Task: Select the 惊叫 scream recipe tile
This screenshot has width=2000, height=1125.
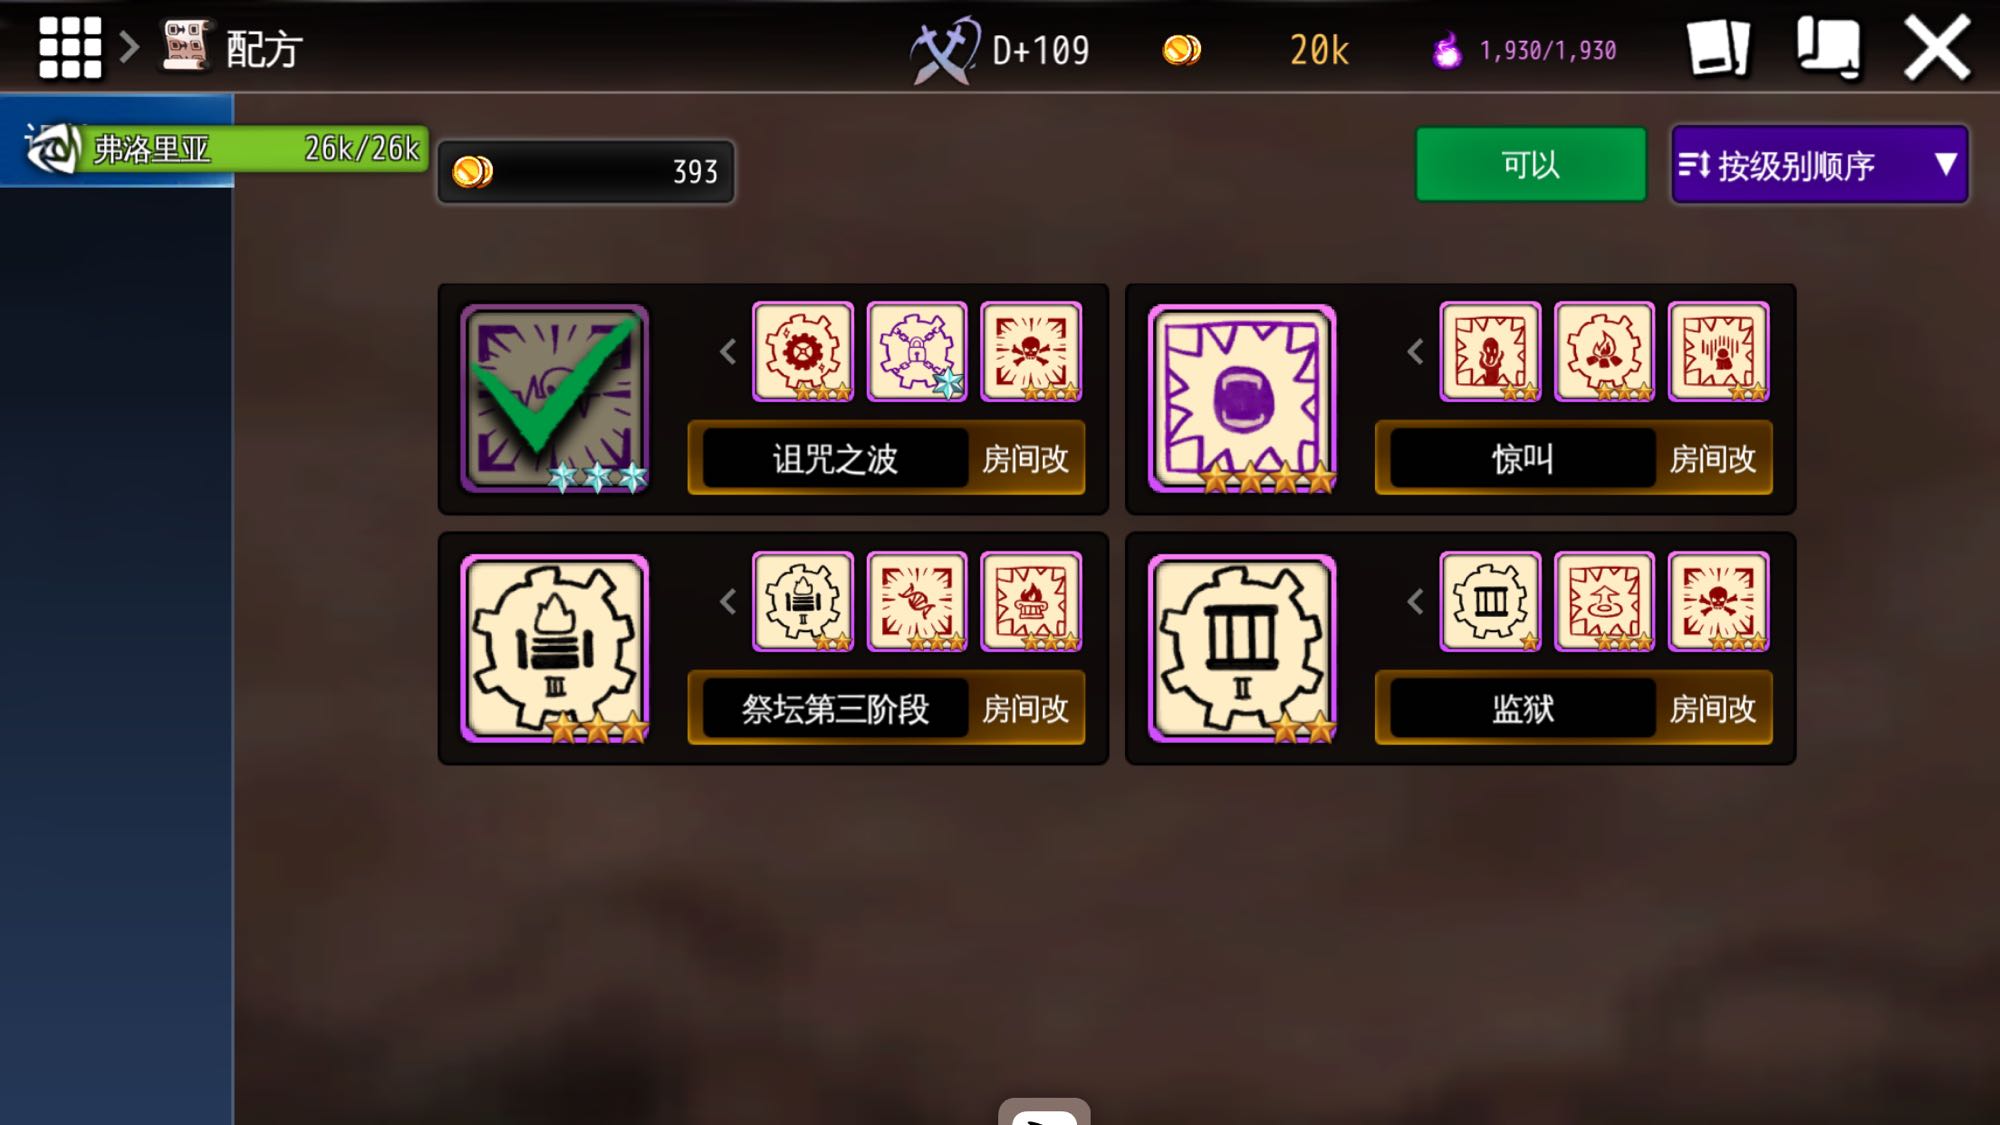Action: click(1242, 398)
